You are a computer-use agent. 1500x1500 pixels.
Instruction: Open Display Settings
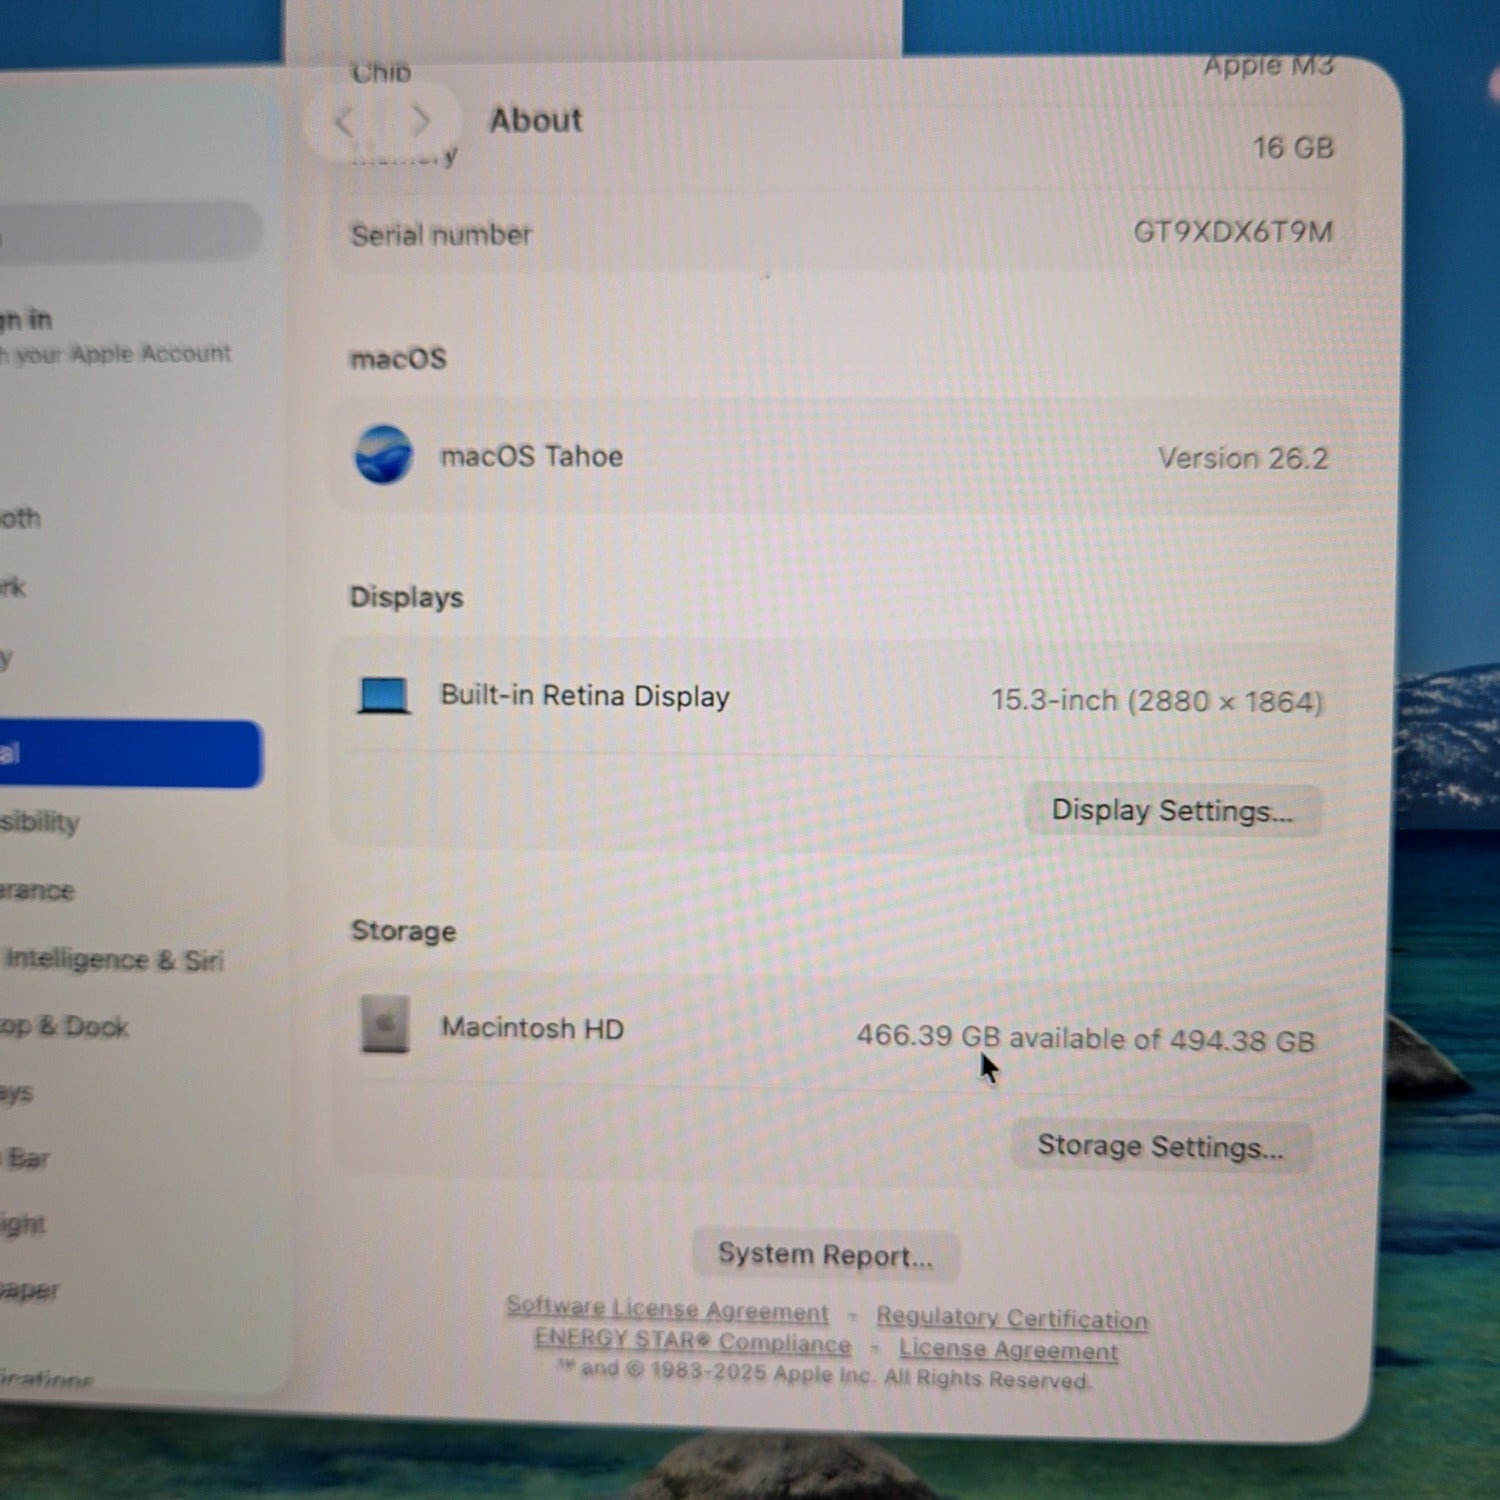tap(1173, 810)
